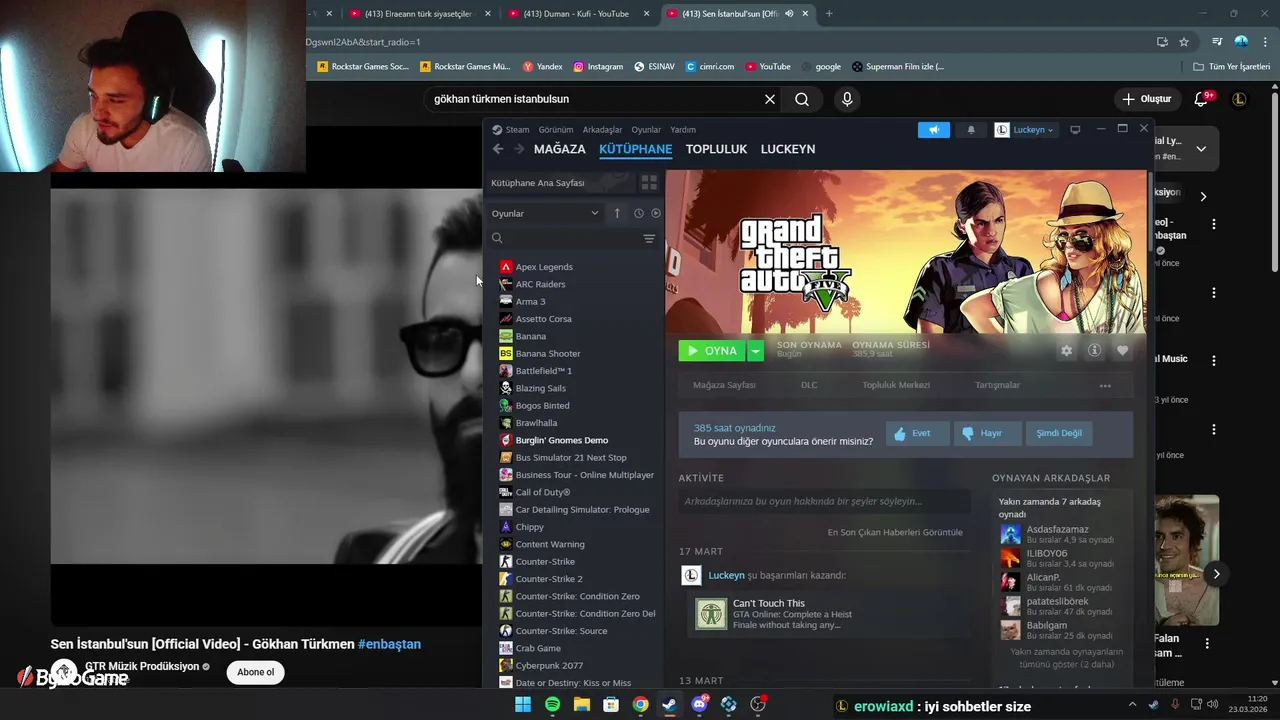Click the green OYNA play button
1280x720 pixels.
[713, 351]
